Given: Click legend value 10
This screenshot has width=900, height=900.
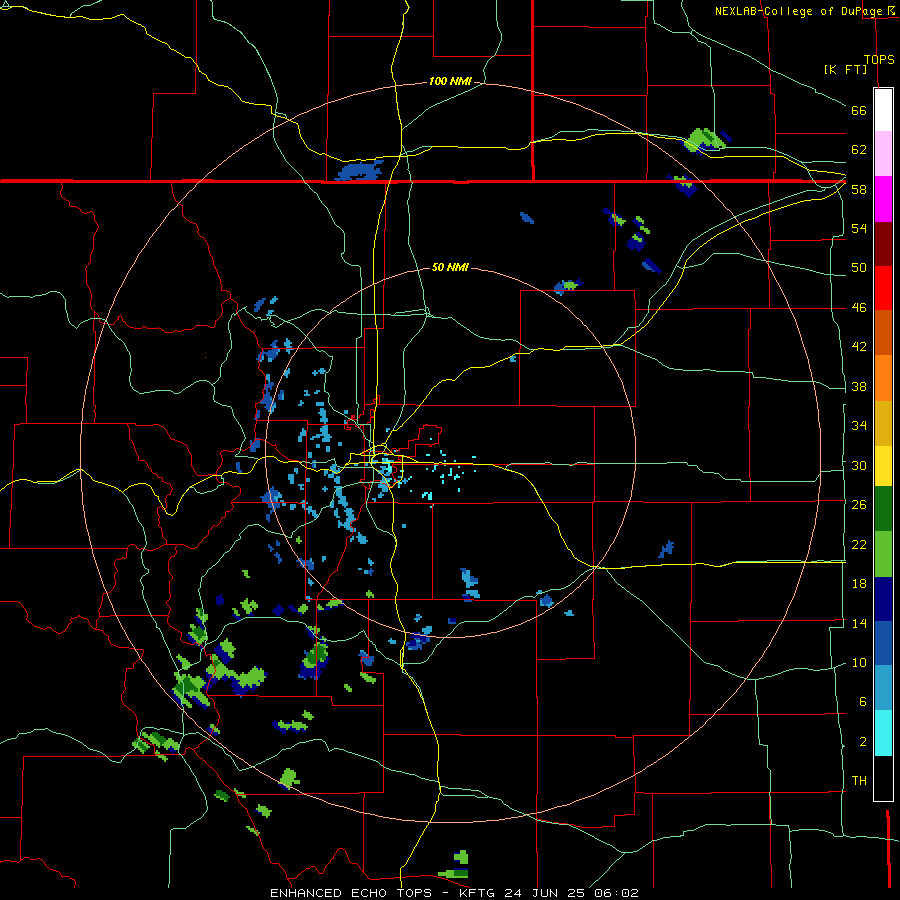Looking at the screenshot, I should pos(859,662).
